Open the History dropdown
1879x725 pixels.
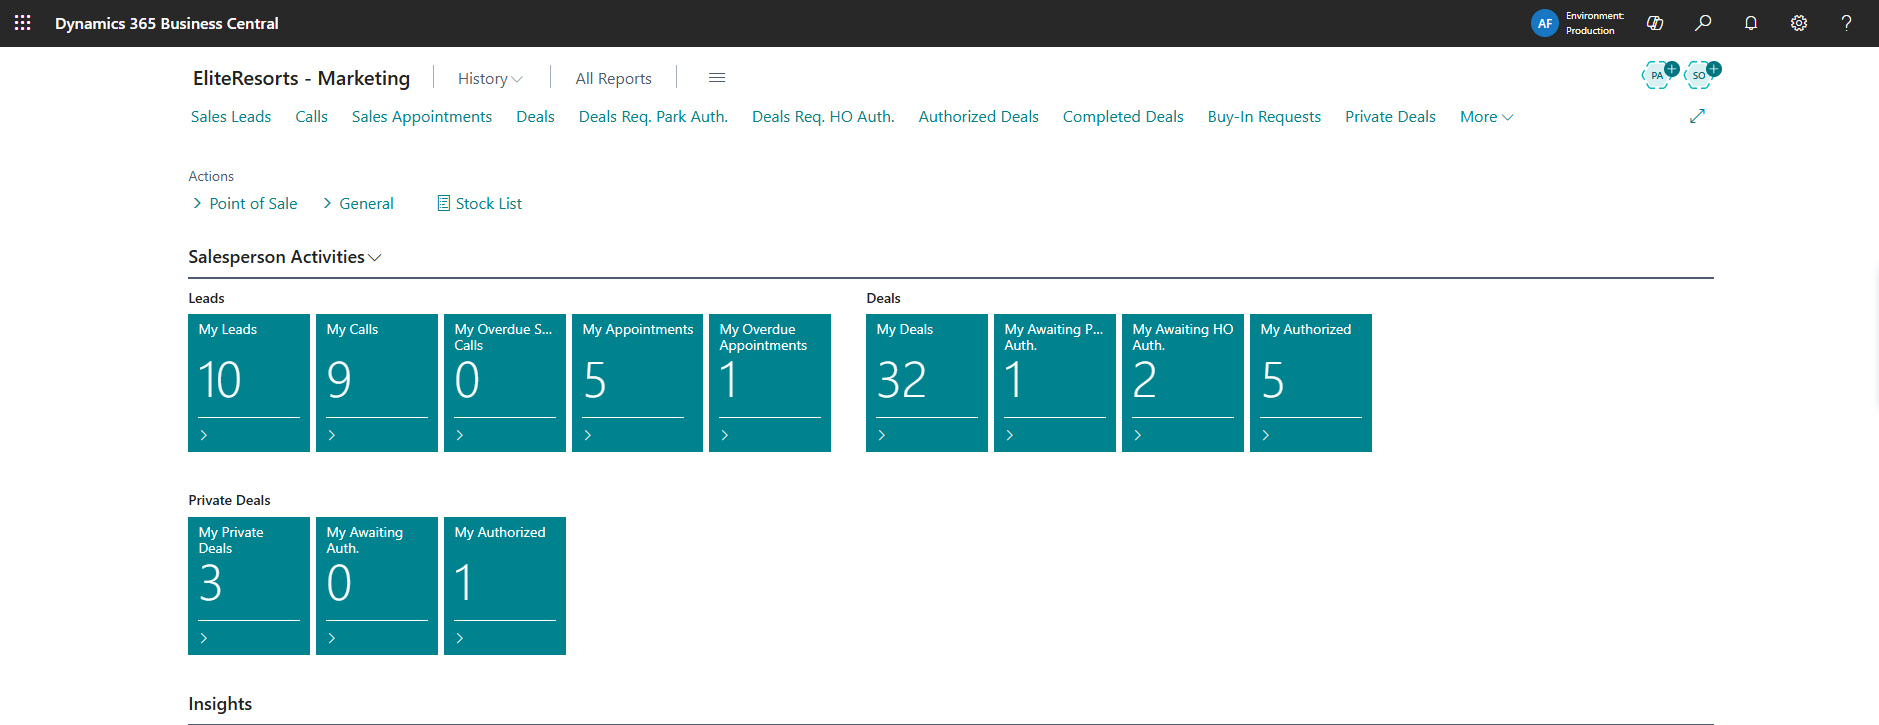(x=490, y=78)
